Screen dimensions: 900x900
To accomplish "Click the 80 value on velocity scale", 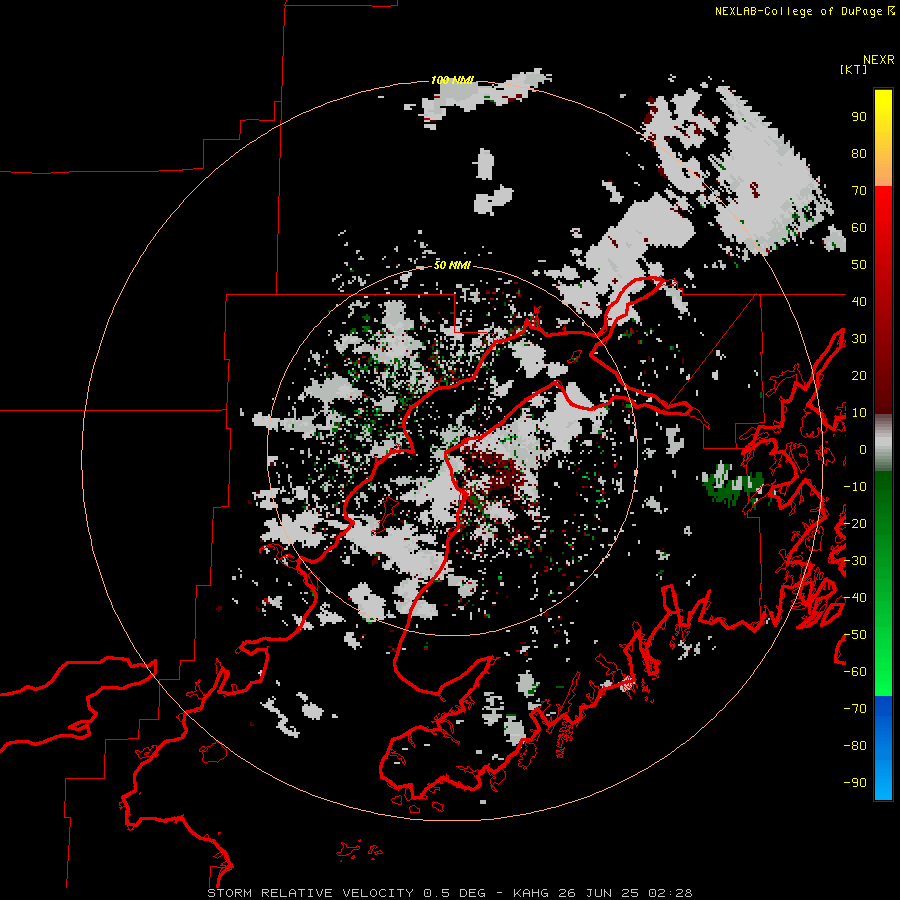I will coord(859,154).
